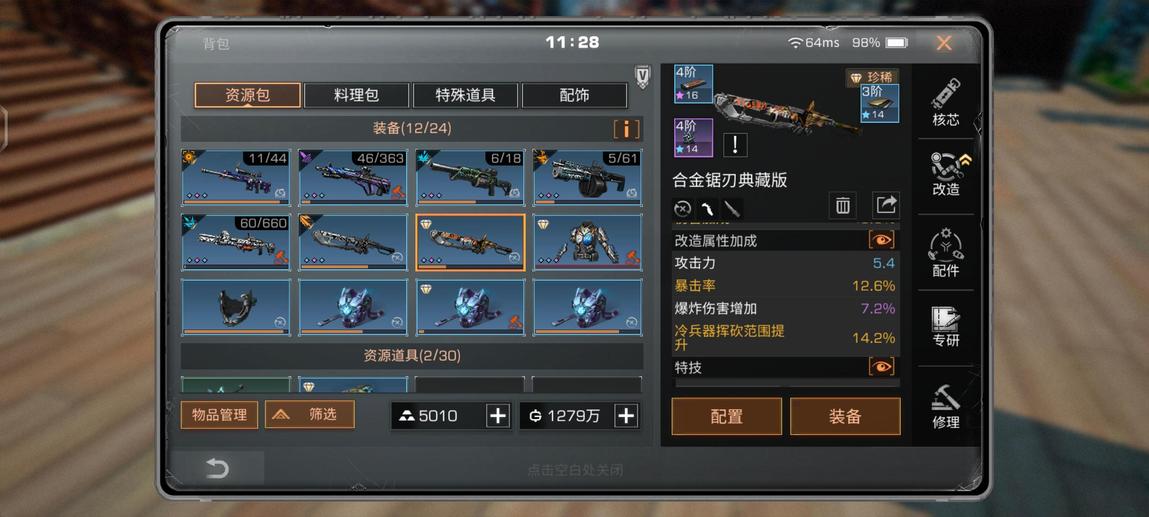Screen dimensions: 1149x517
Task: Open the 核心 core sidebar icon
Action: tap(945, 102)
